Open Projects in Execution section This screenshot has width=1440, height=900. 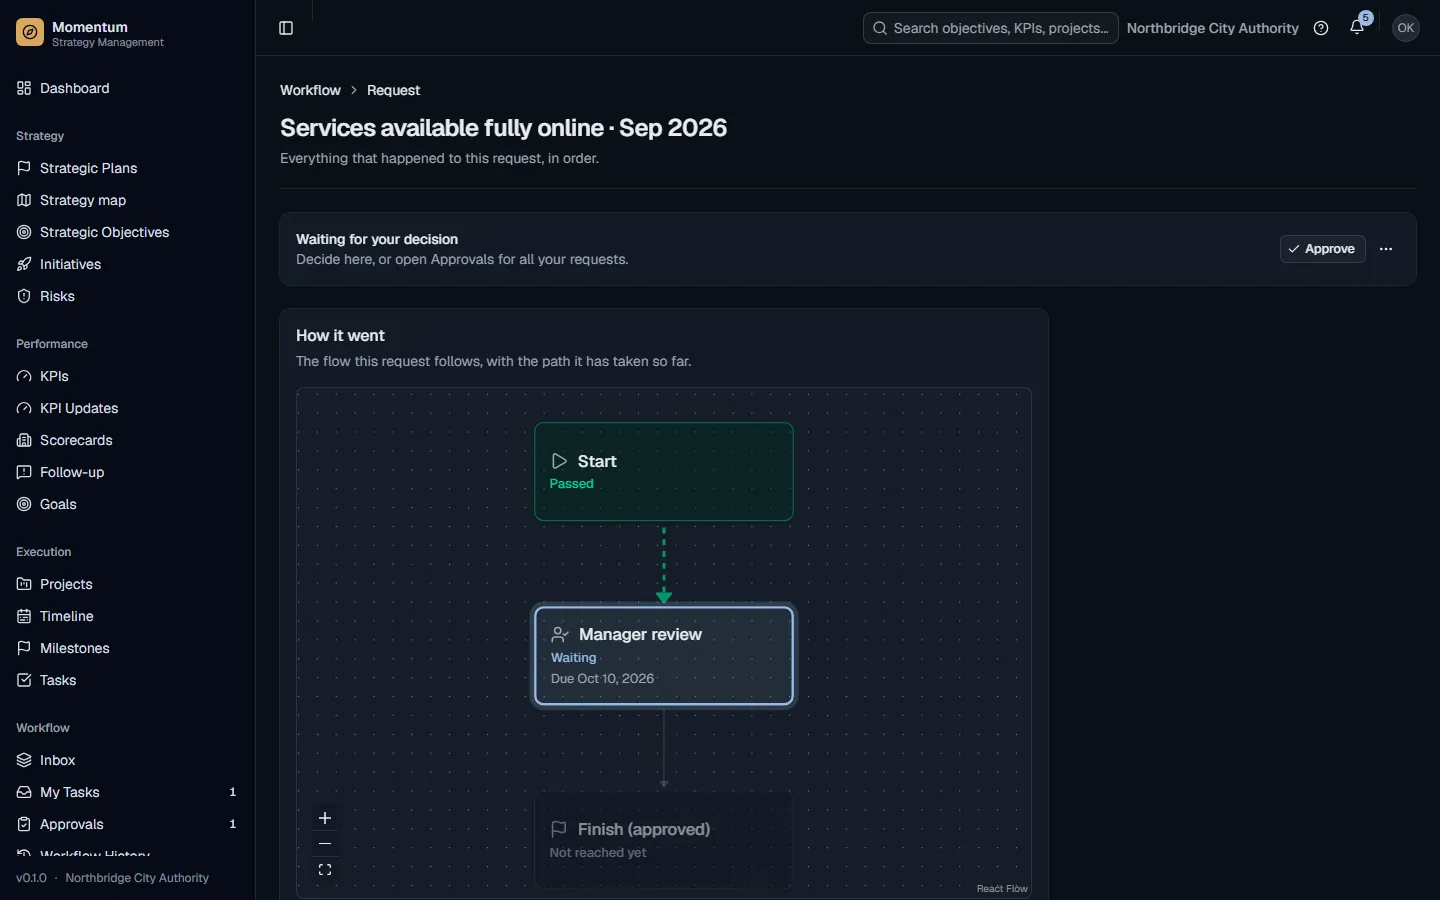(x=127, y=584)
